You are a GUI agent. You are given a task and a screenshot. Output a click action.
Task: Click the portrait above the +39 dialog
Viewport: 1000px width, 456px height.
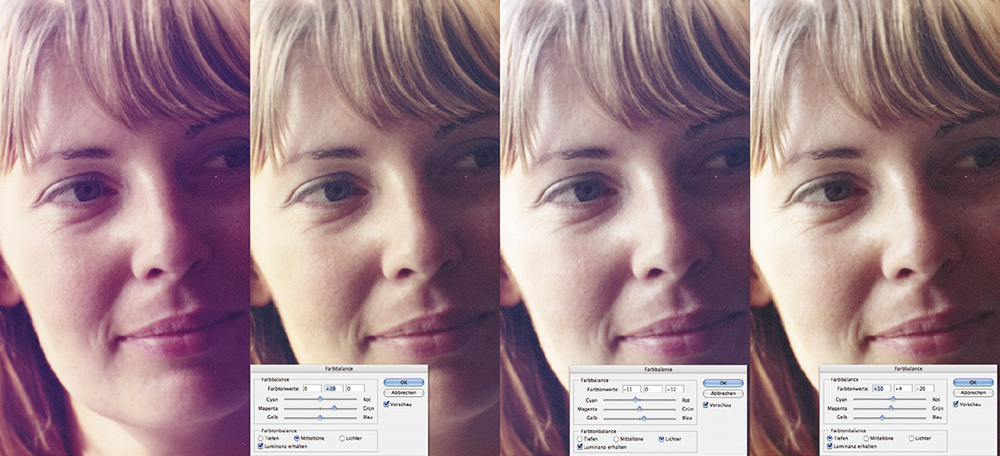(375, 182)
